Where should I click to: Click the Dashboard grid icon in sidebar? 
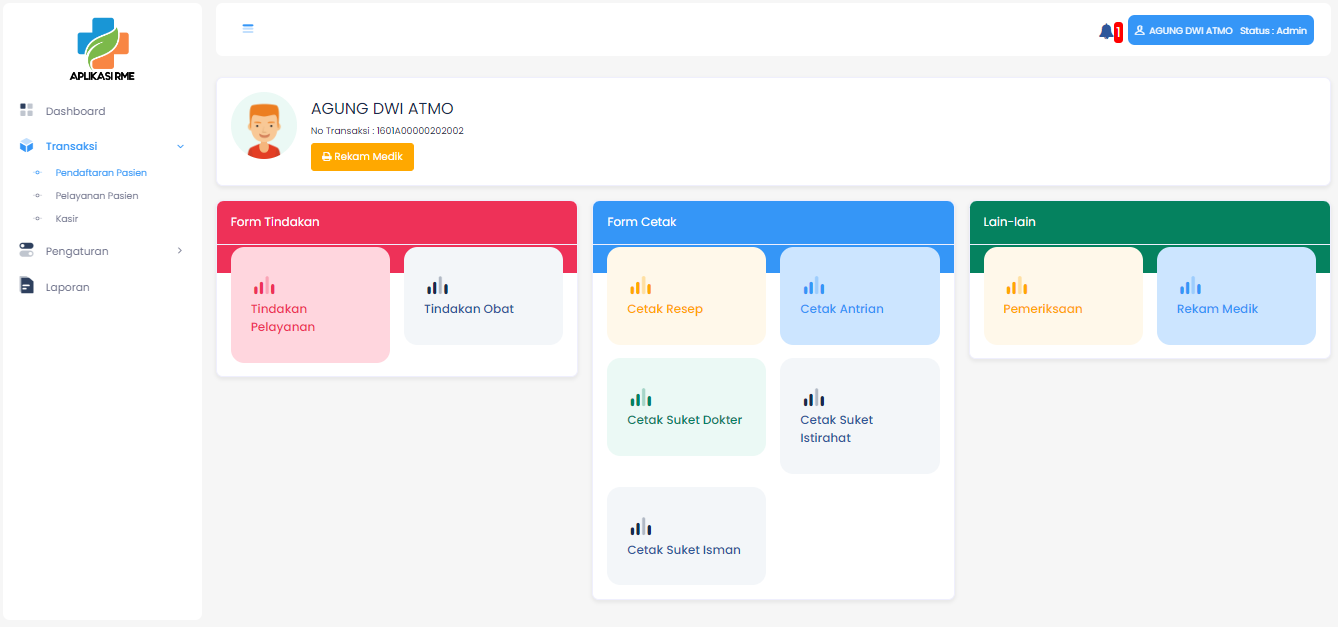(27, 110)
